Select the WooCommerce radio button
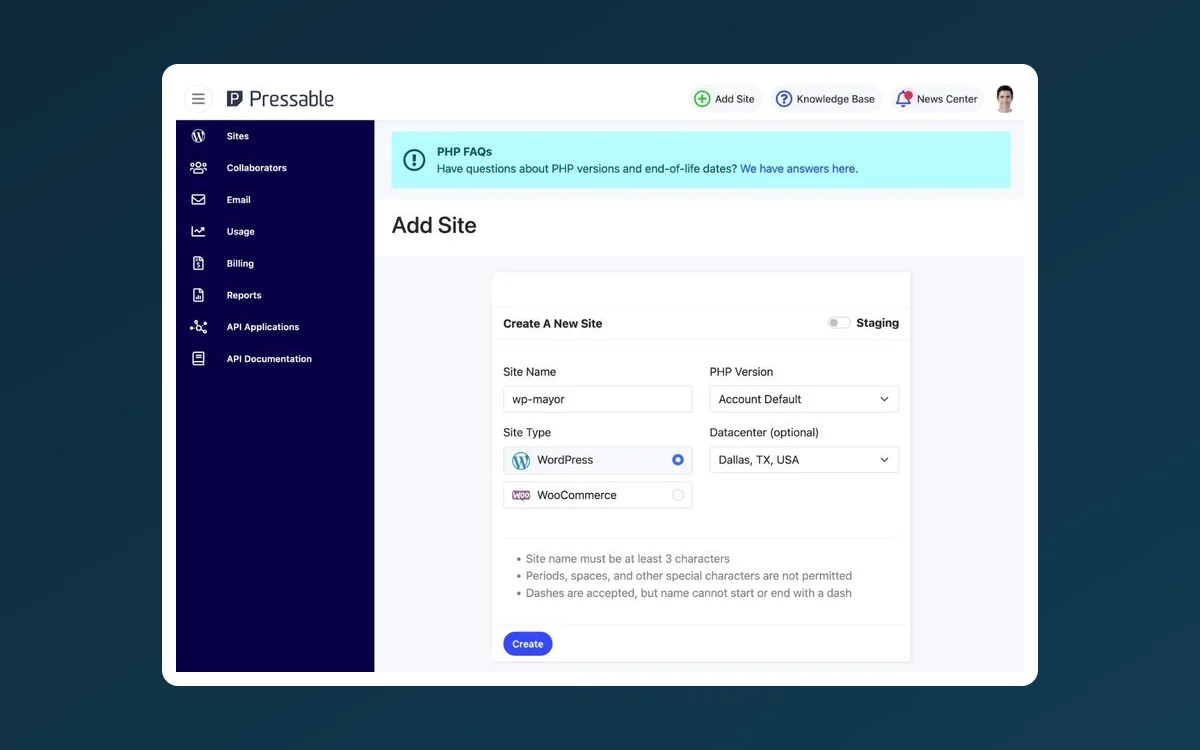This screenshot has width=1200, height=750. click(x=678, y=495)
